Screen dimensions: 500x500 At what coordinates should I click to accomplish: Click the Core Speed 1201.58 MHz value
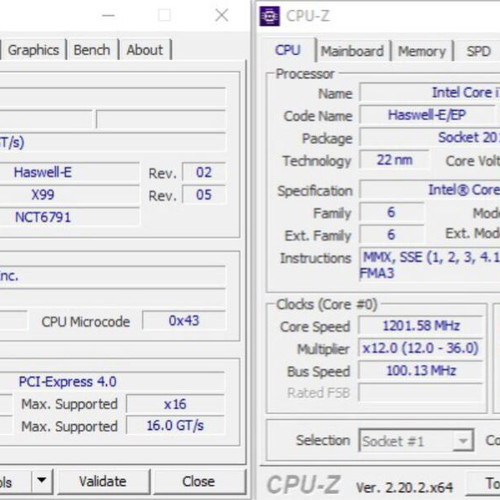pyautogui.click(x=421, y=326)
